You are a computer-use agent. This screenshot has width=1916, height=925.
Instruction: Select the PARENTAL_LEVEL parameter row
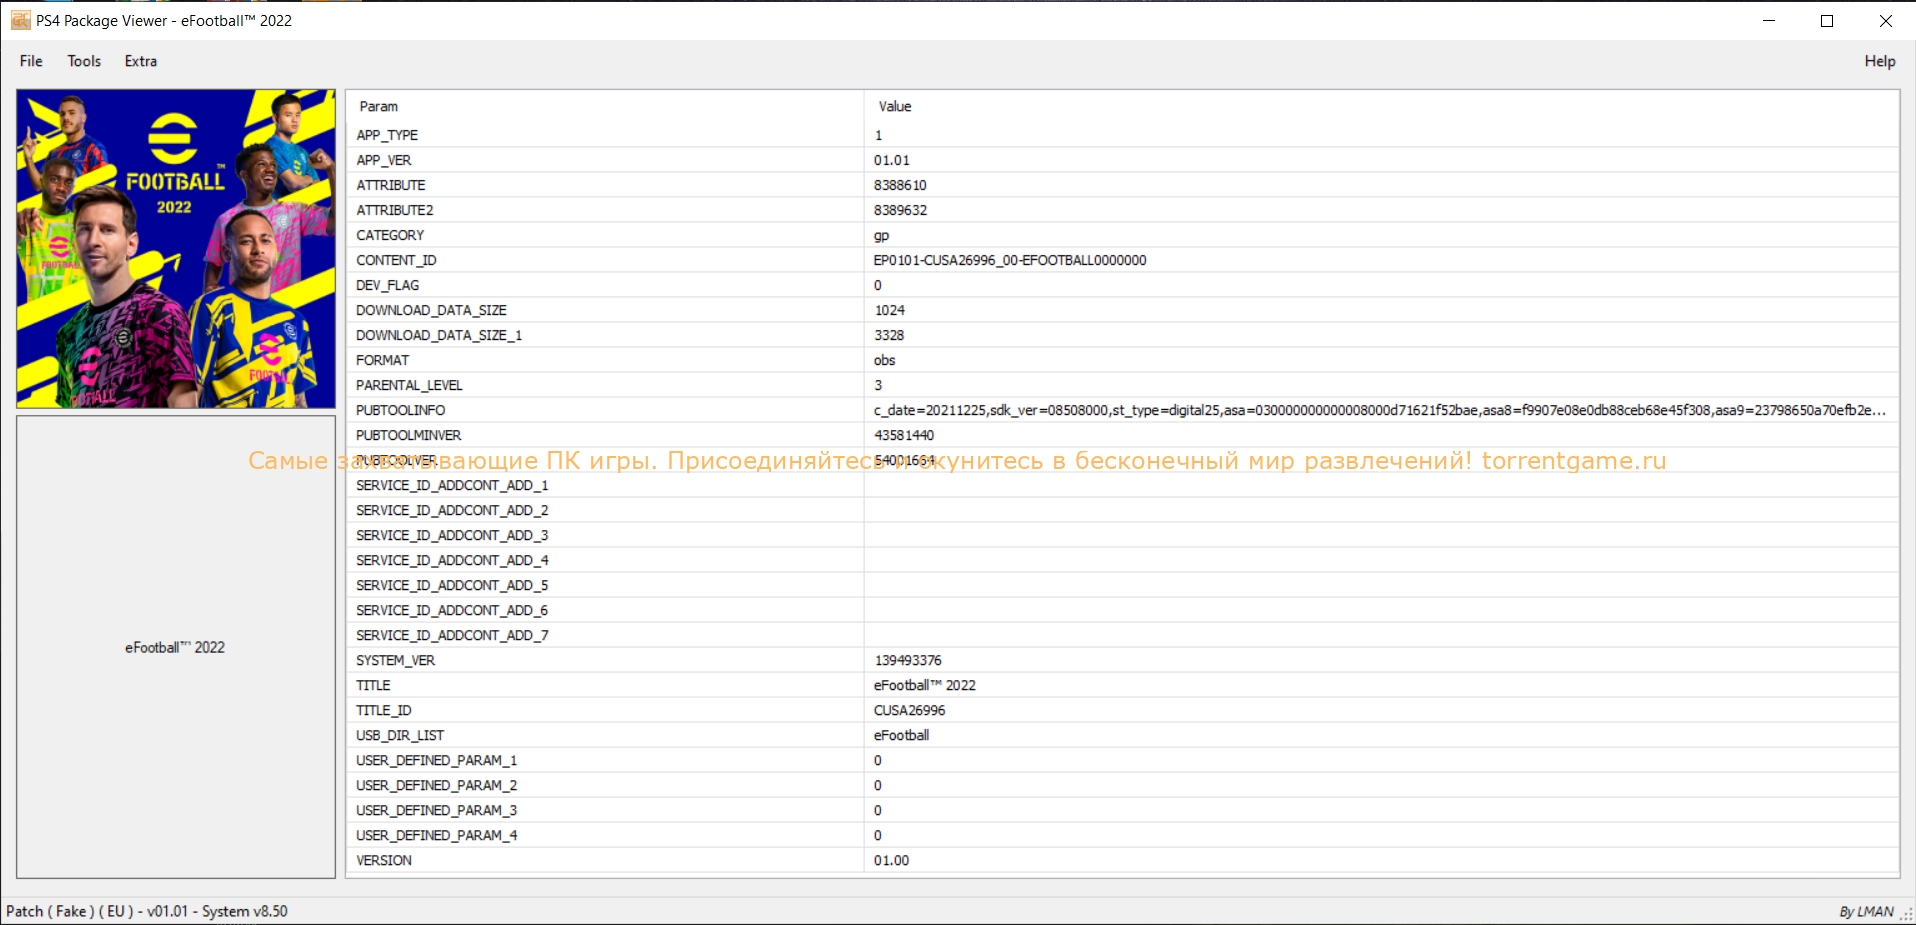coord(409,385)
